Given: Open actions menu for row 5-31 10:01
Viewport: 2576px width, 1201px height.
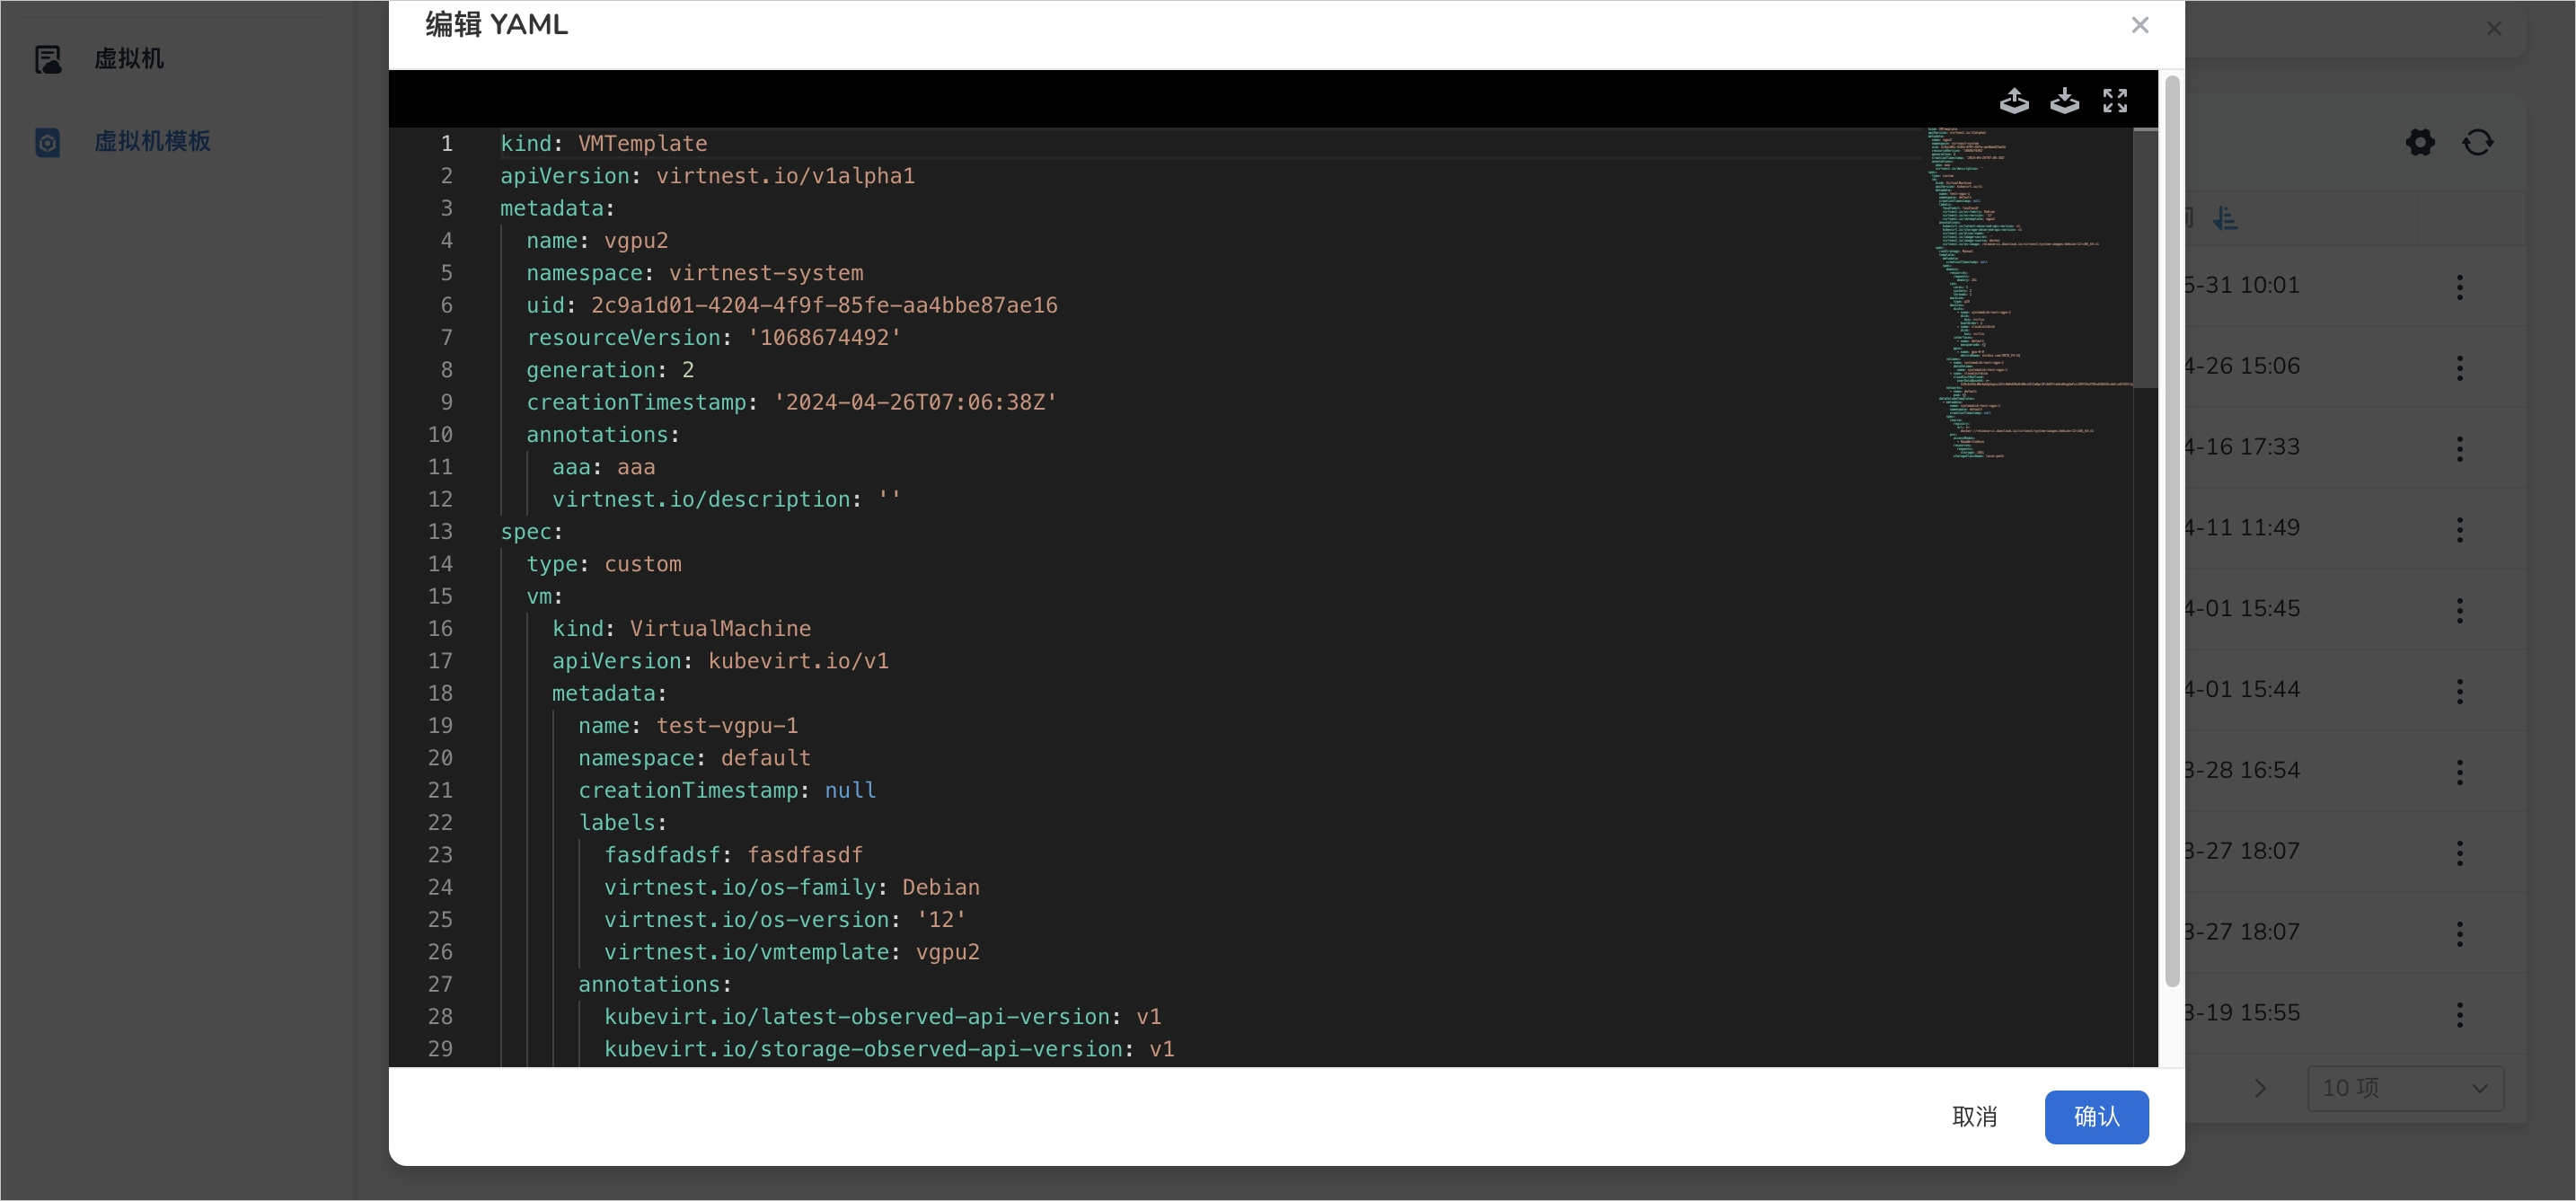Looking at the screenshot, I should pos(2459,287).
